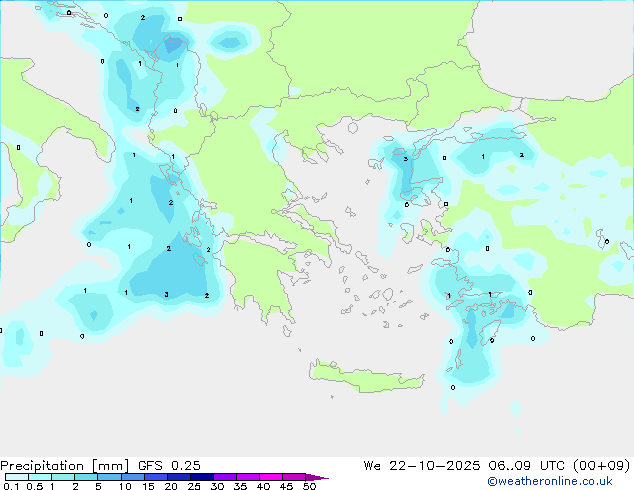Click the '0.1' legend scale label
Image resolution: width=634 pixels, height=490 pixels.
(11, 486)
